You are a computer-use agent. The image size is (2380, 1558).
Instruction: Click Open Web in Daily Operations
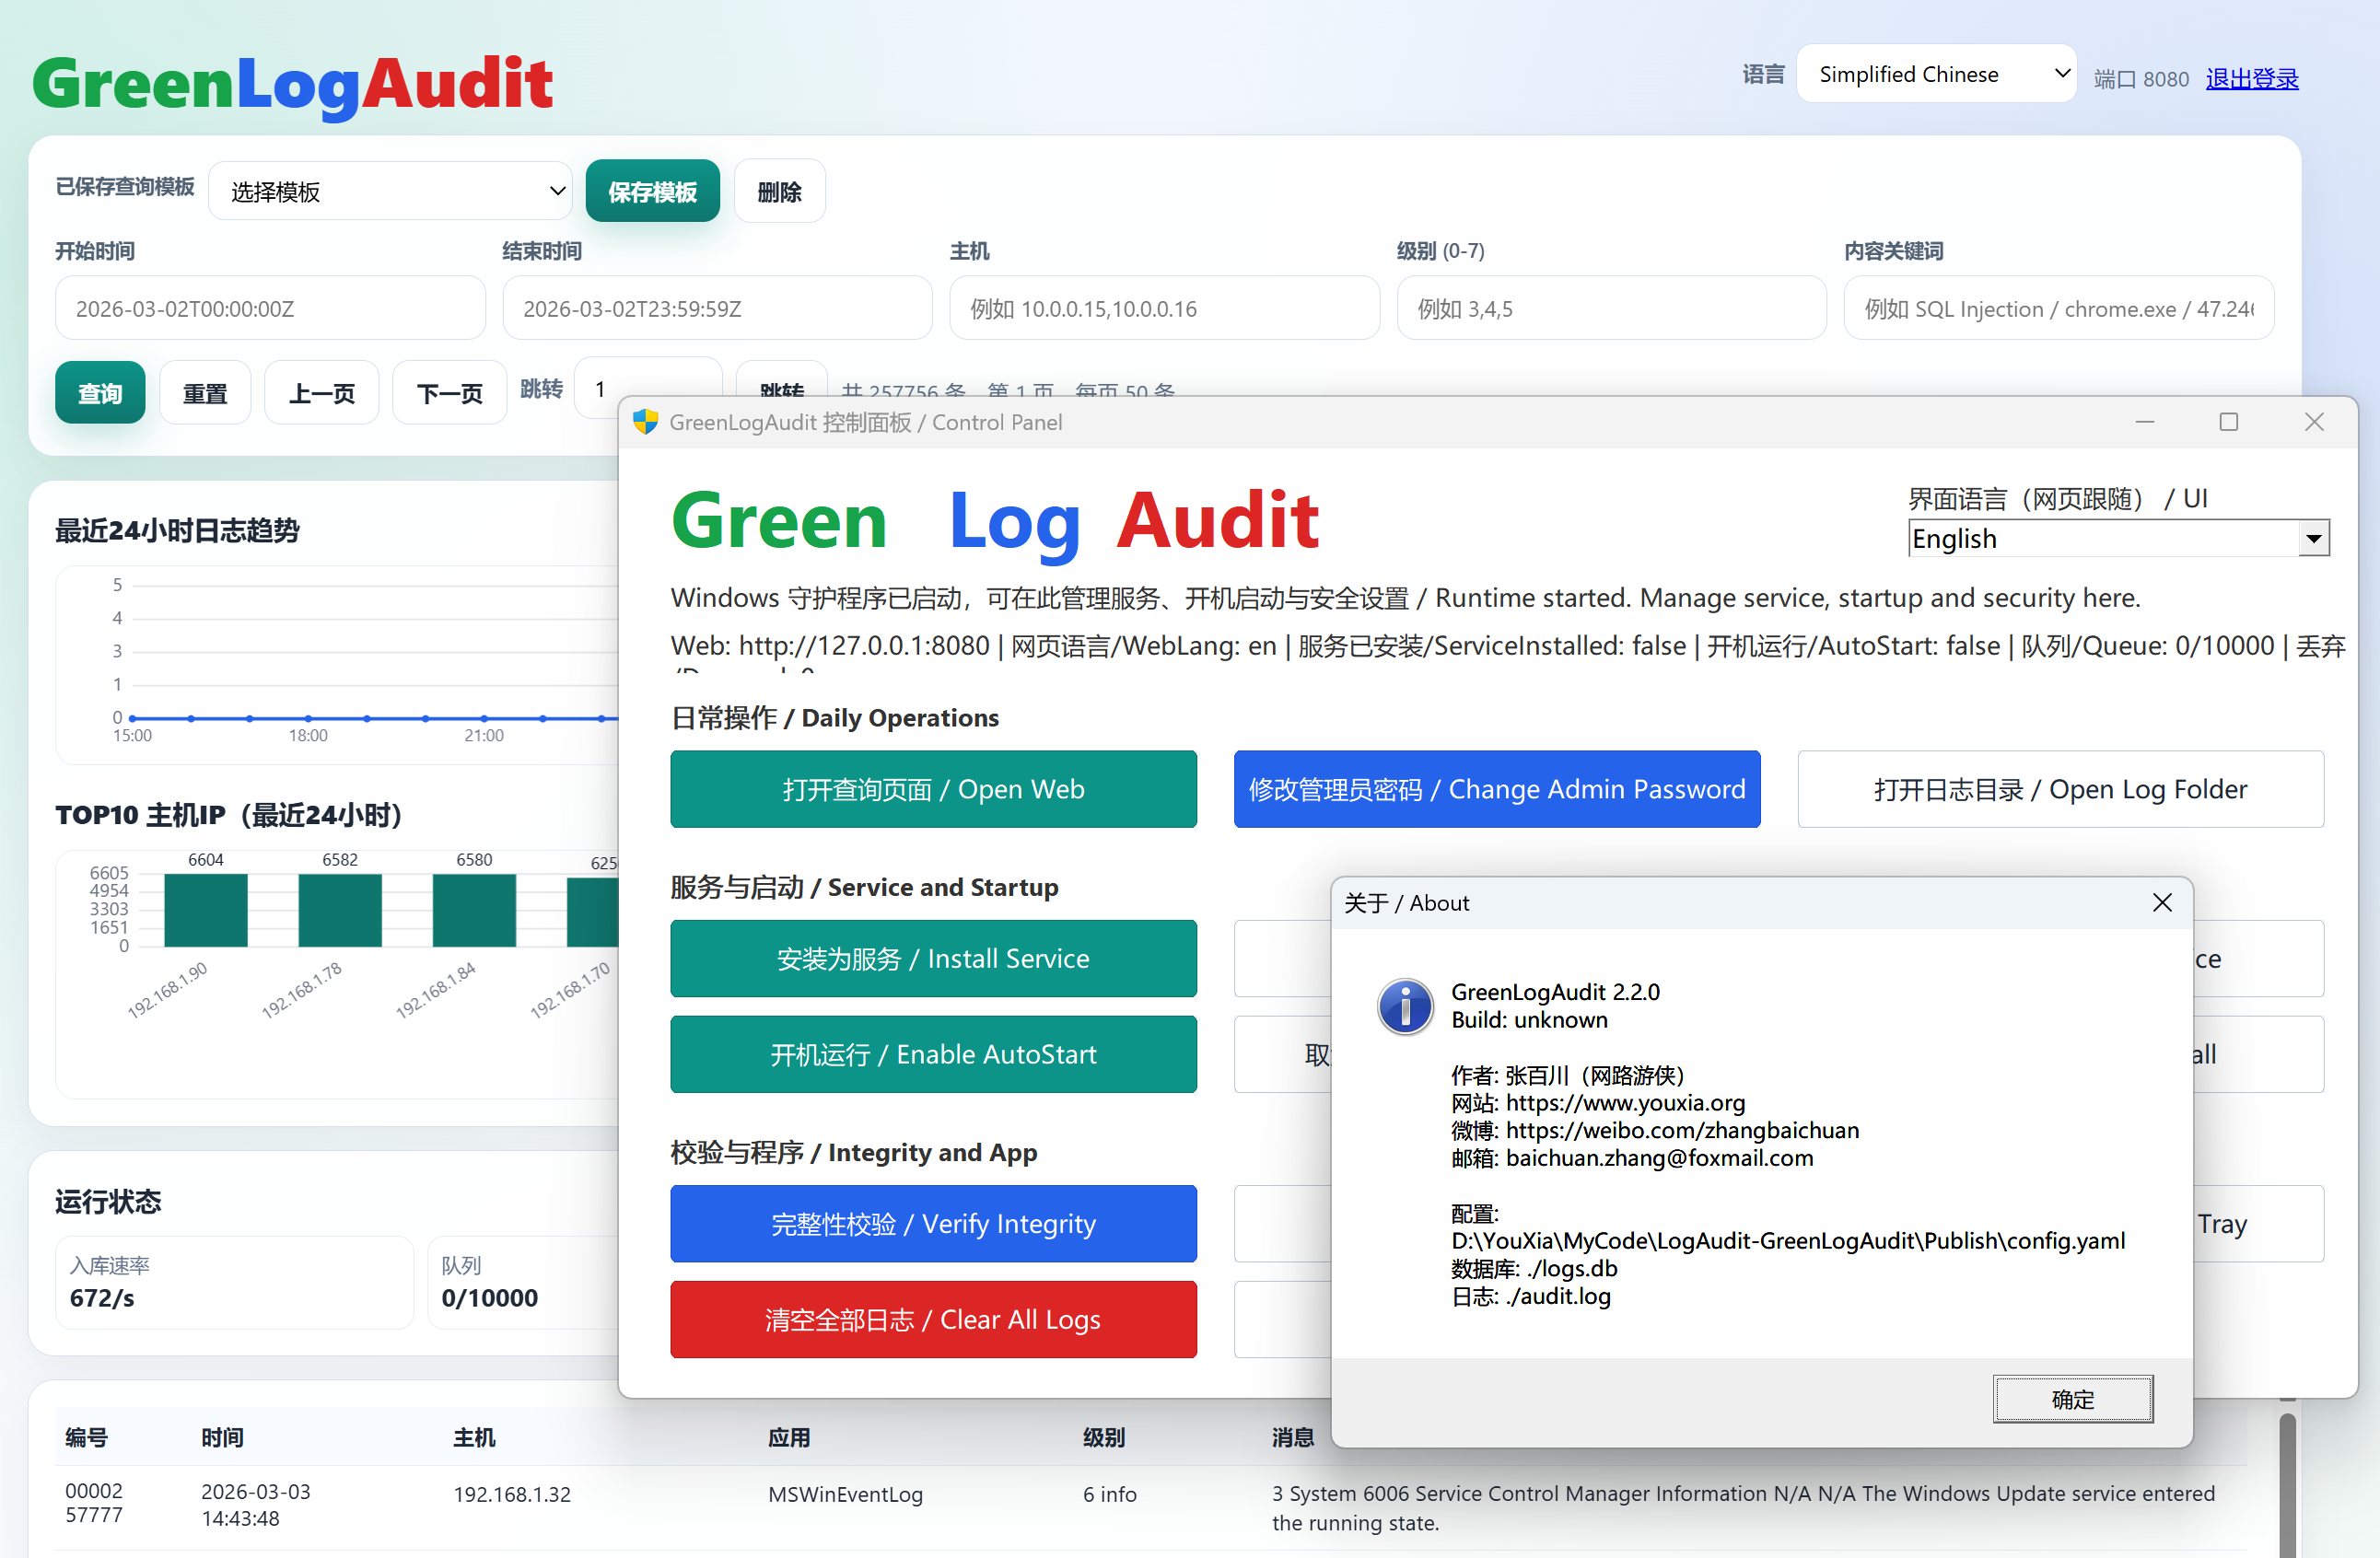(x=933, y=789)
